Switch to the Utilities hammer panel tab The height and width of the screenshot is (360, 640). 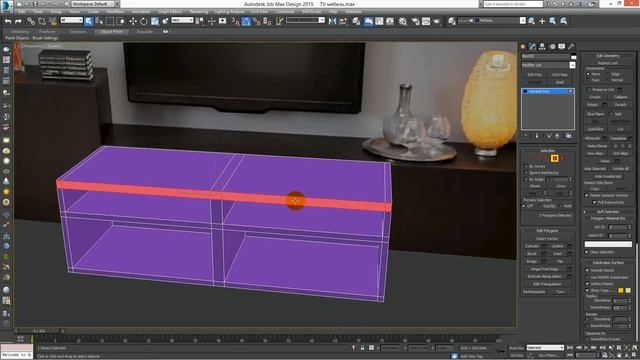[x=571, y=47]
